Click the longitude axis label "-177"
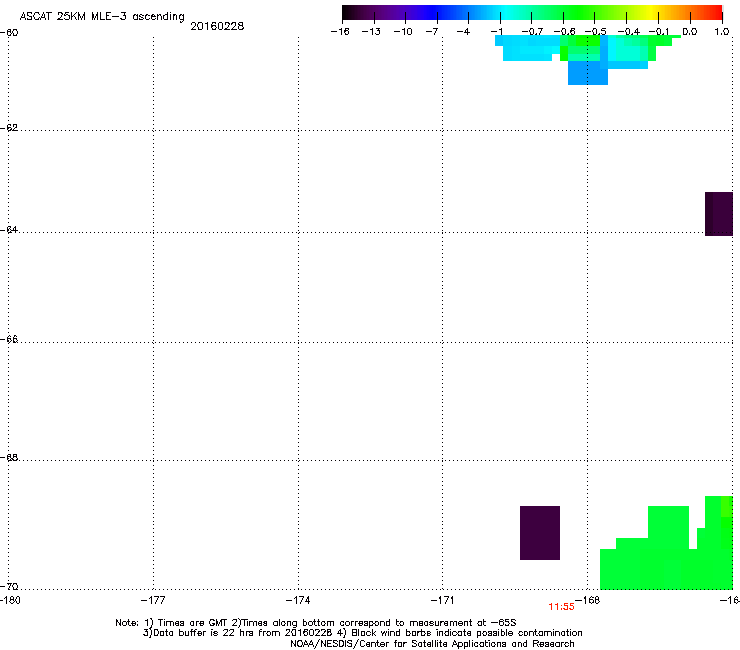 (153, 600)
